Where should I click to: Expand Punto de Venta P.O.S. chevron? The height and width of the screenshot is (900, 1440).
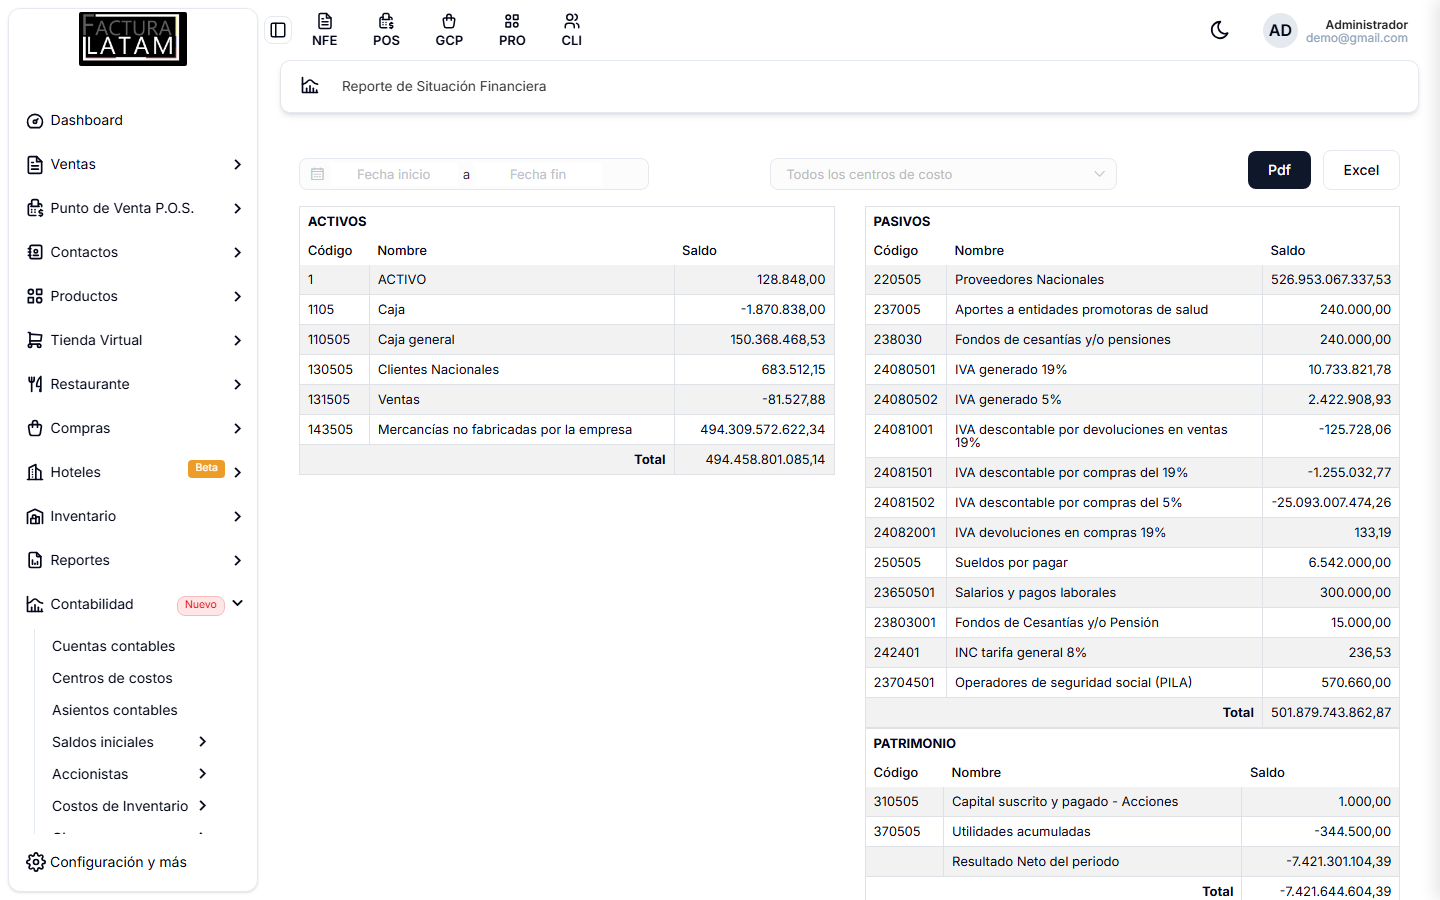[237, 208]
